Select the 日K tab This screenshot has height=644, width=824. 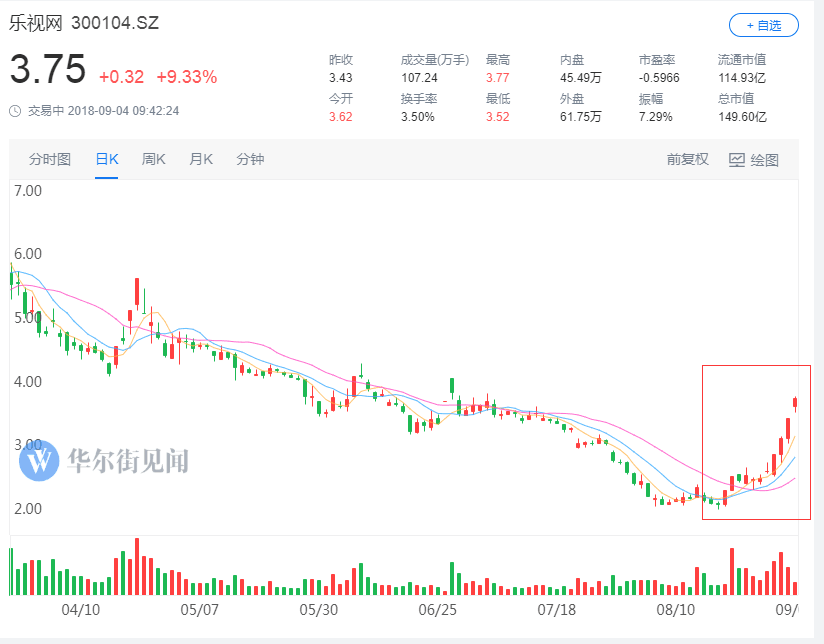pyautogui.click(x=107, y=159)
